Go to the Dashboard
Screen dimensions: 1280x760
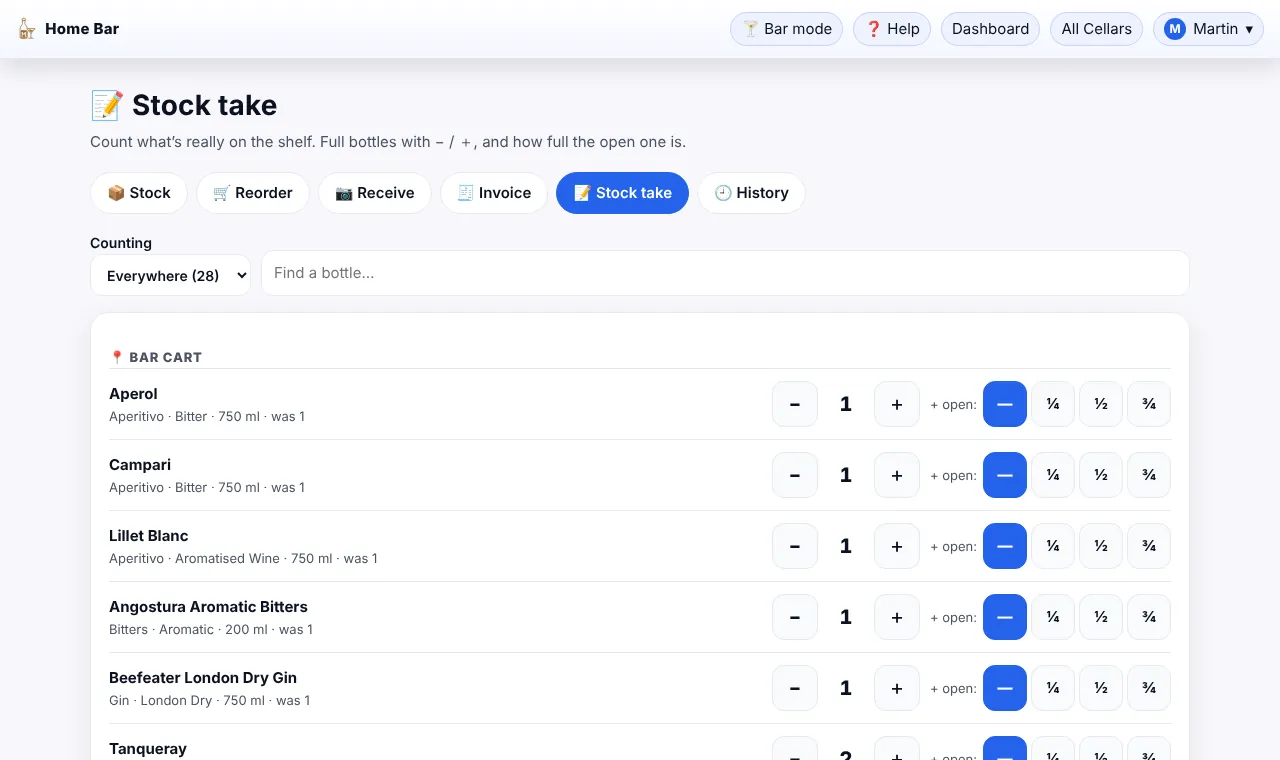(990, 29)
